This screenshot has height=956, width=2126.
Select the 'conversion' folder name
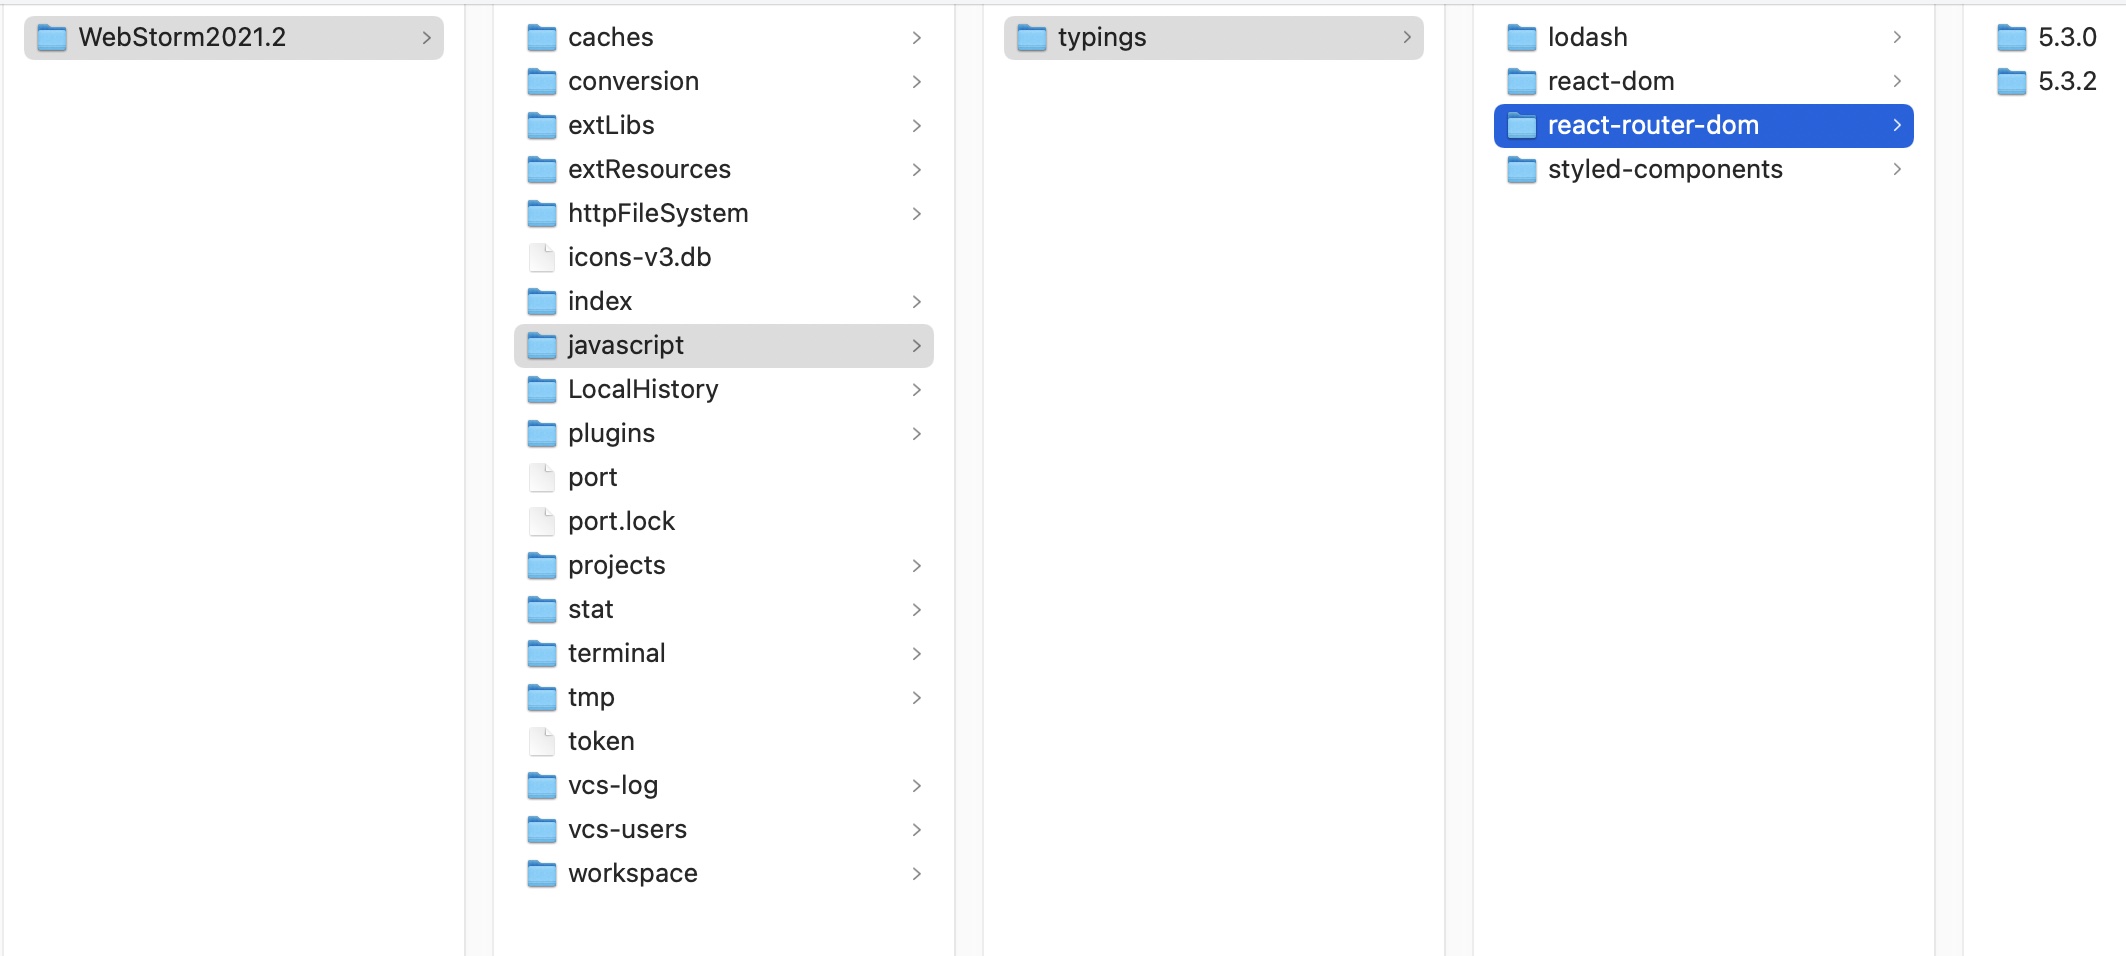(x=633, y=82)
